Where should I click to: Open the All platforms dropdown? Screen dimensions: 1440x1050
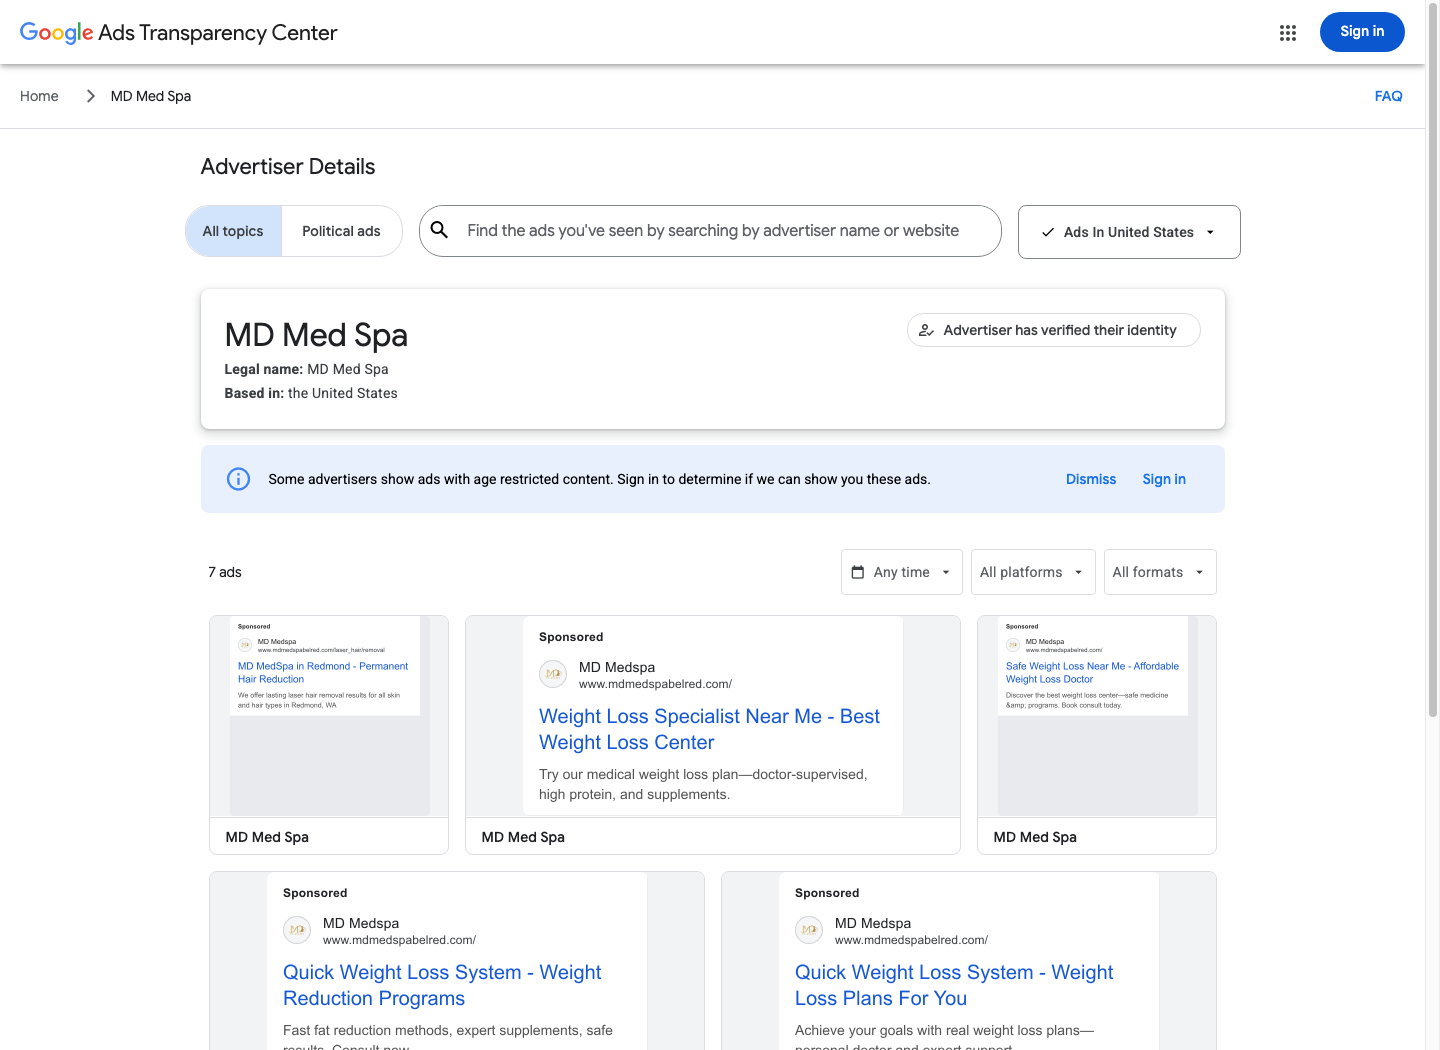click(x=1033, y=572)
